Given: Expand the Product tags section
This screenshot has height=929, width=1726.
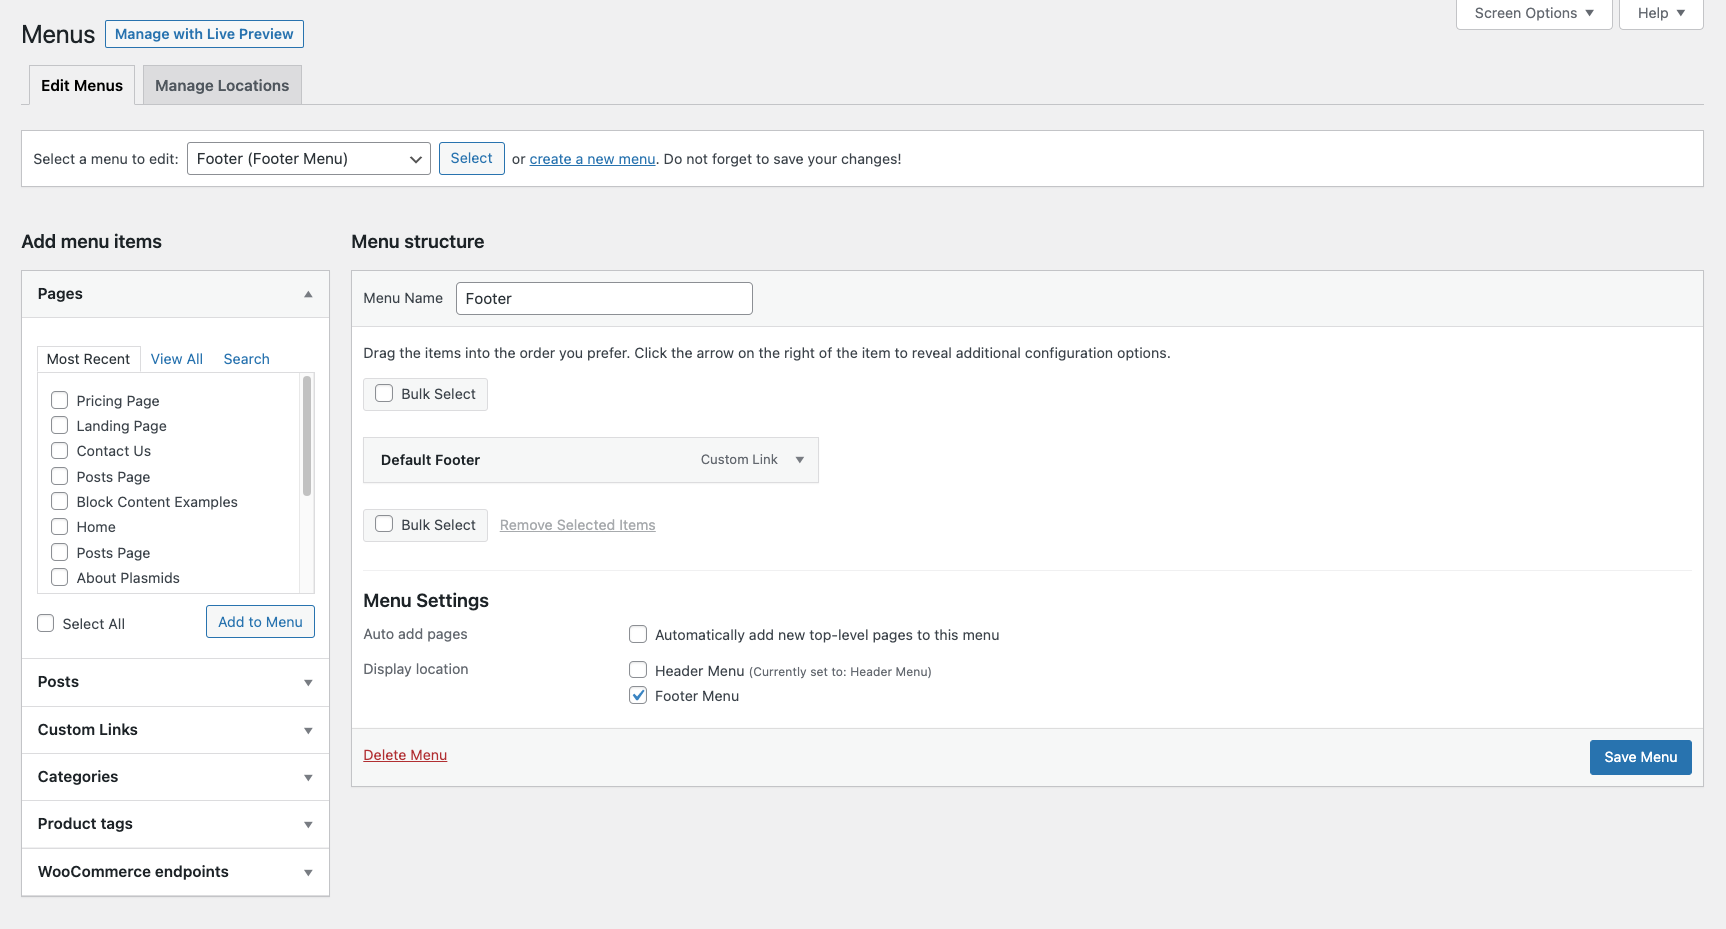Looking at the screenshot, I should [x=308, y=825].
